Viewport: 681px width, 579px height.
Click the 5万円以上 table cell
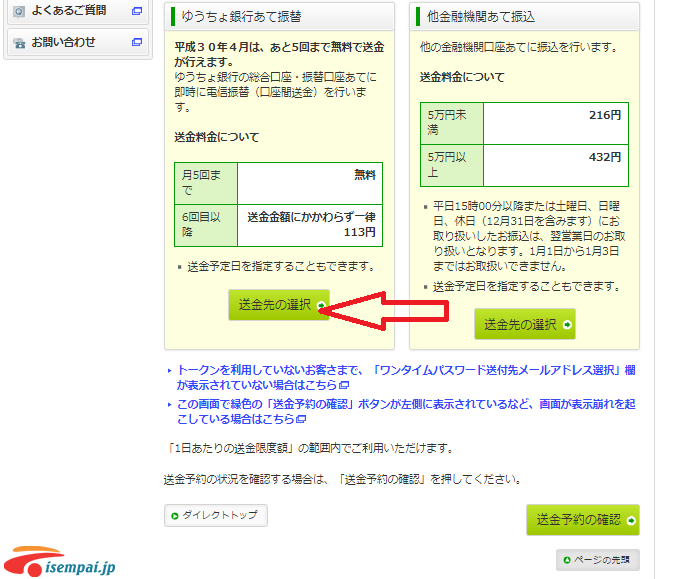(452, 165)
